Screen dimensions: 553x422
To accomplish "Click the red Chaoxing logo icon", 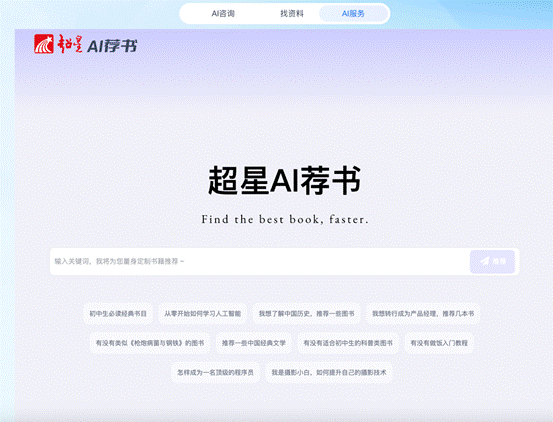I will 44,44.
